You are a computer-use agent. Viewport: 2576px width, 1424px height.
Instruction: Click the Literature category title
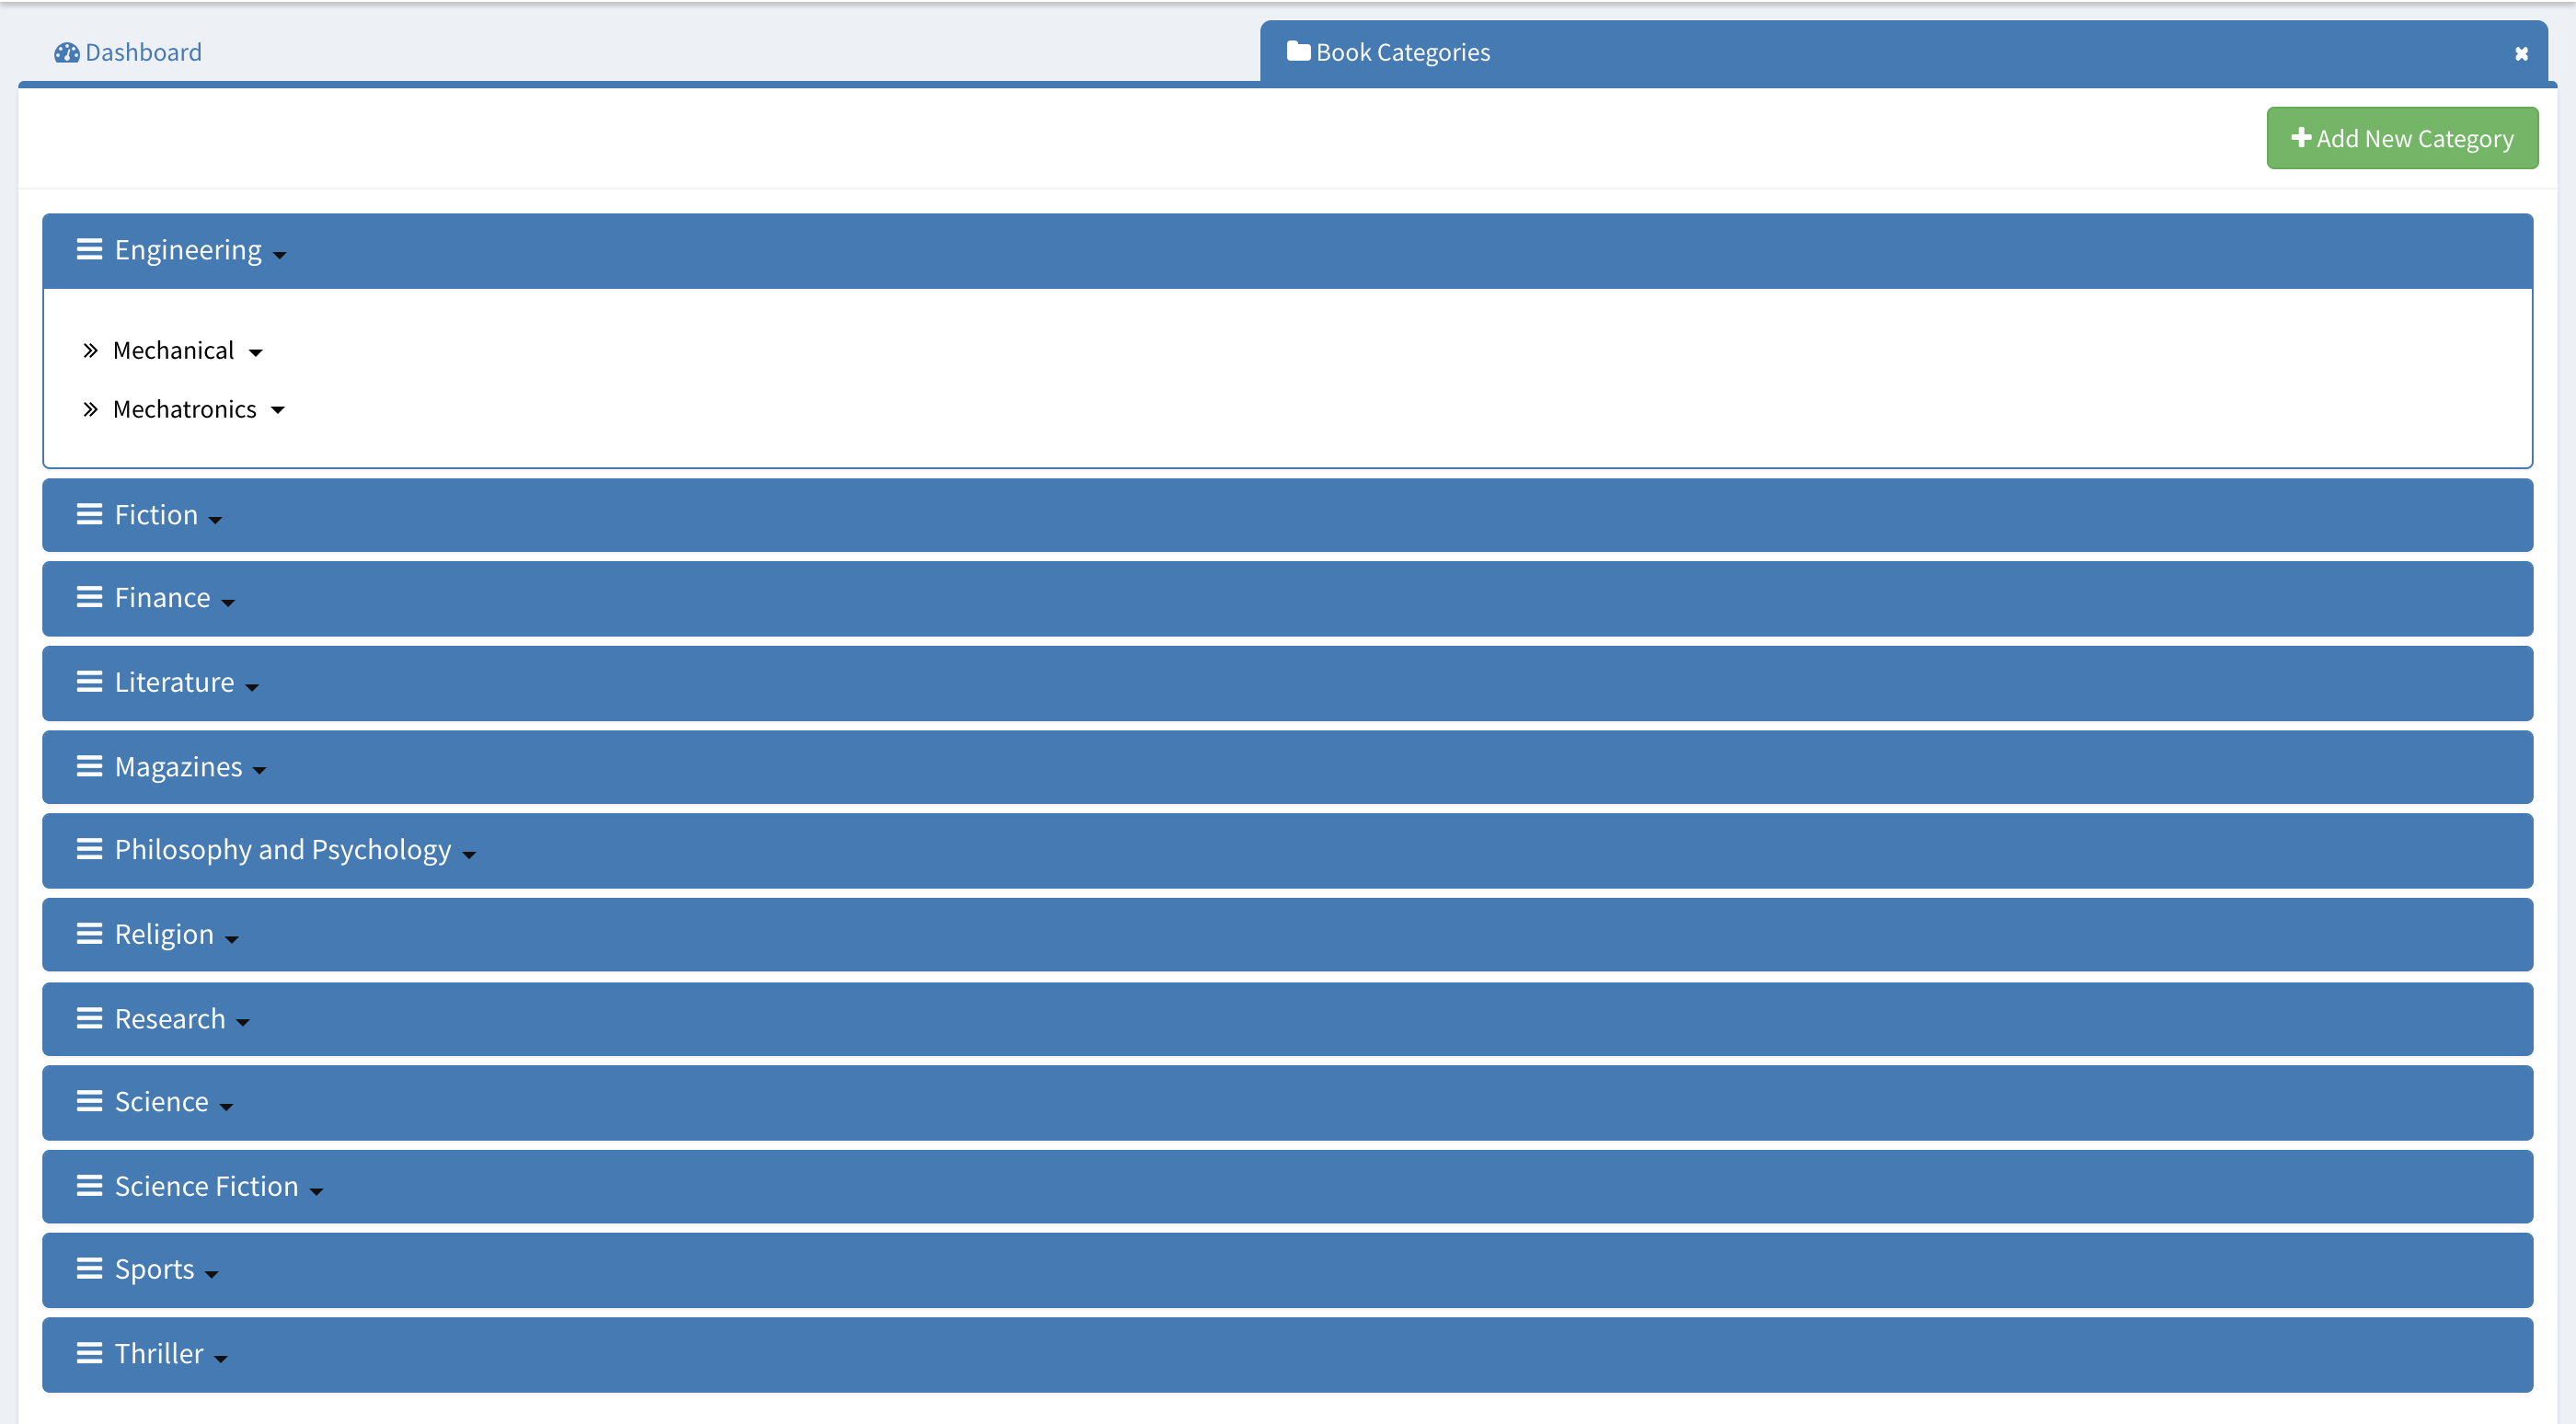coord(174,683)
